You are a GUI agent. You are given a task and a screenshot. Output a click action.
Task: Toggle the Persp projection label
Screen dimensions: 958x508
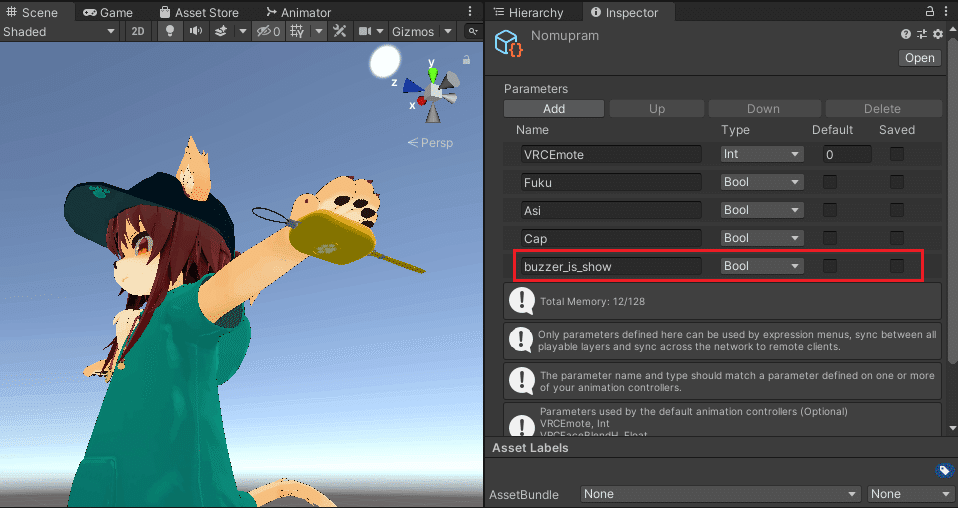(x=430, y=142)
